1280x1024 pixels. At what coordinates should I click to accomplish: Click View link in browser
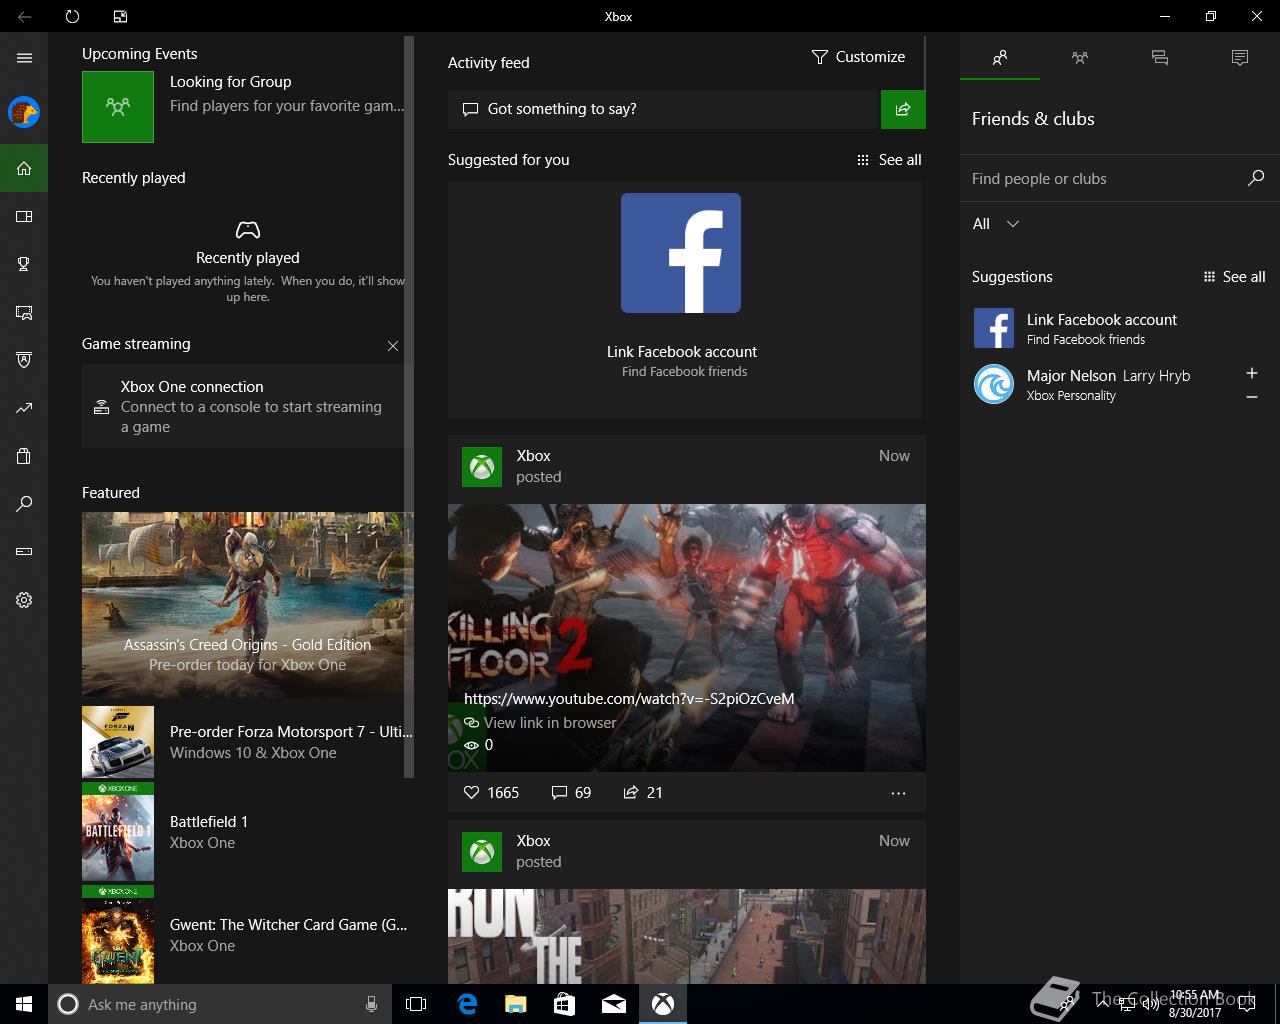(550, 722)
